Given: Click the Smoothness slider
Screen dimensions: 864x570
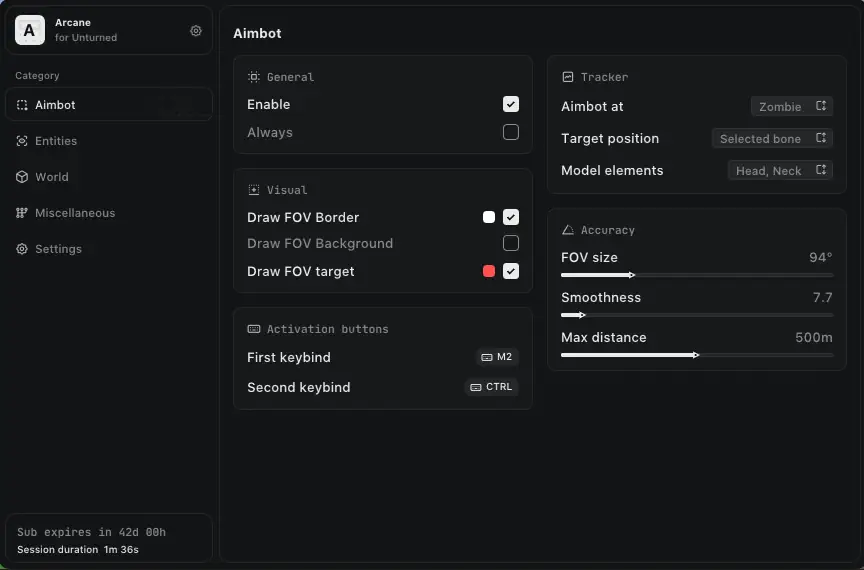Looking at the screenshot, I should pos(697,315).
